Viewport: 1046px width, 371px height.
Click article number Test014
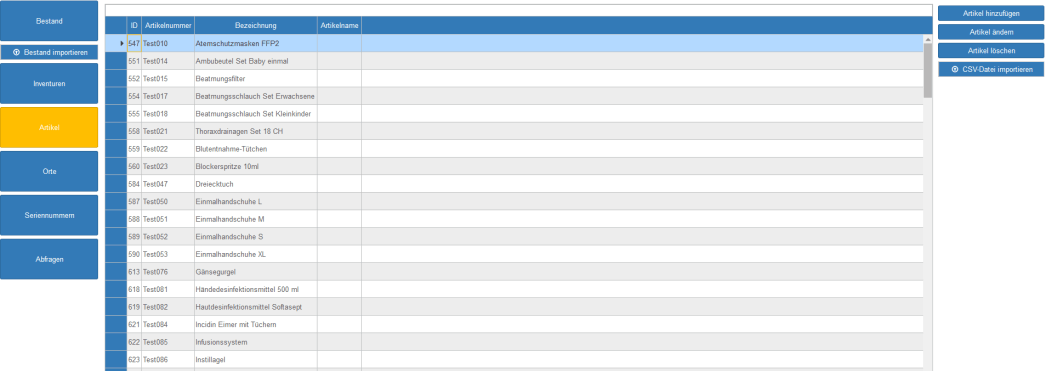pos(168,61)
